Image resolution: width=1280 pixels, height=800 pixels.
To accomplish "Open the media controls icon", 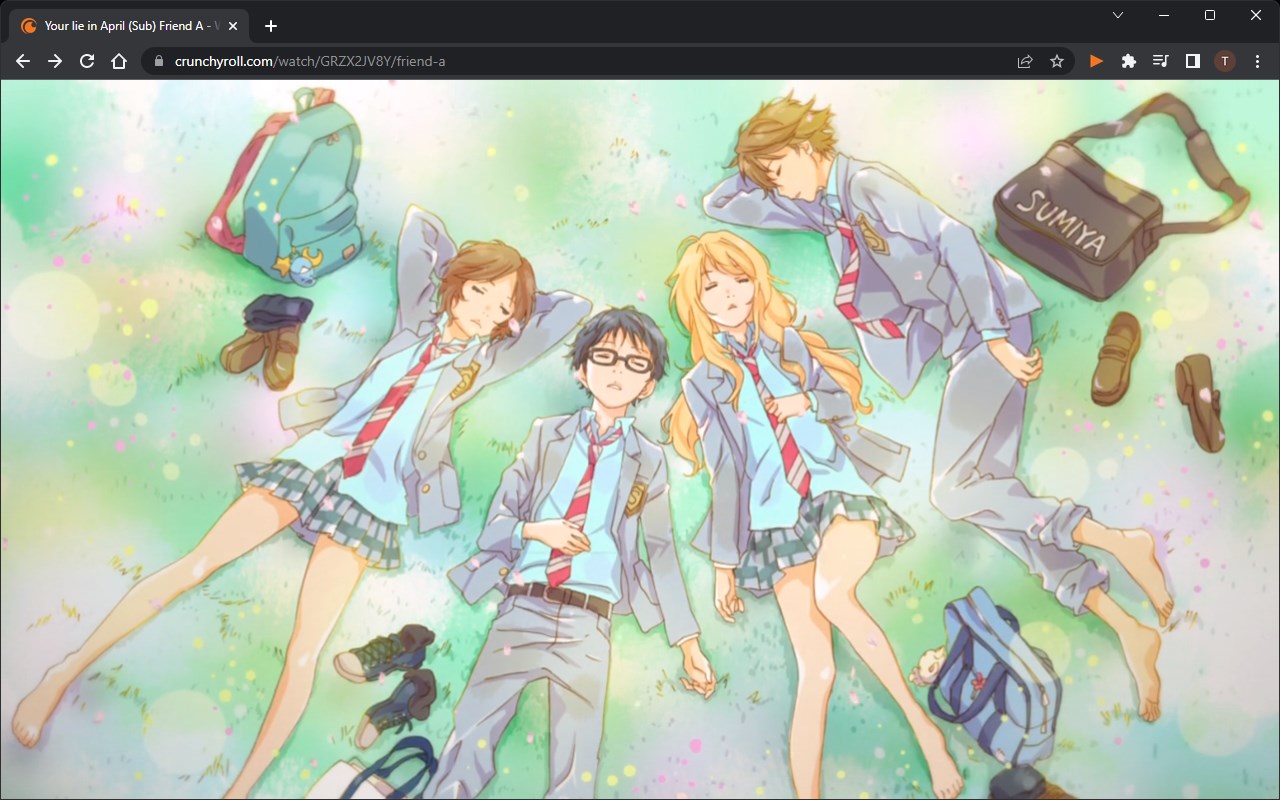I will pos(1161,61).
